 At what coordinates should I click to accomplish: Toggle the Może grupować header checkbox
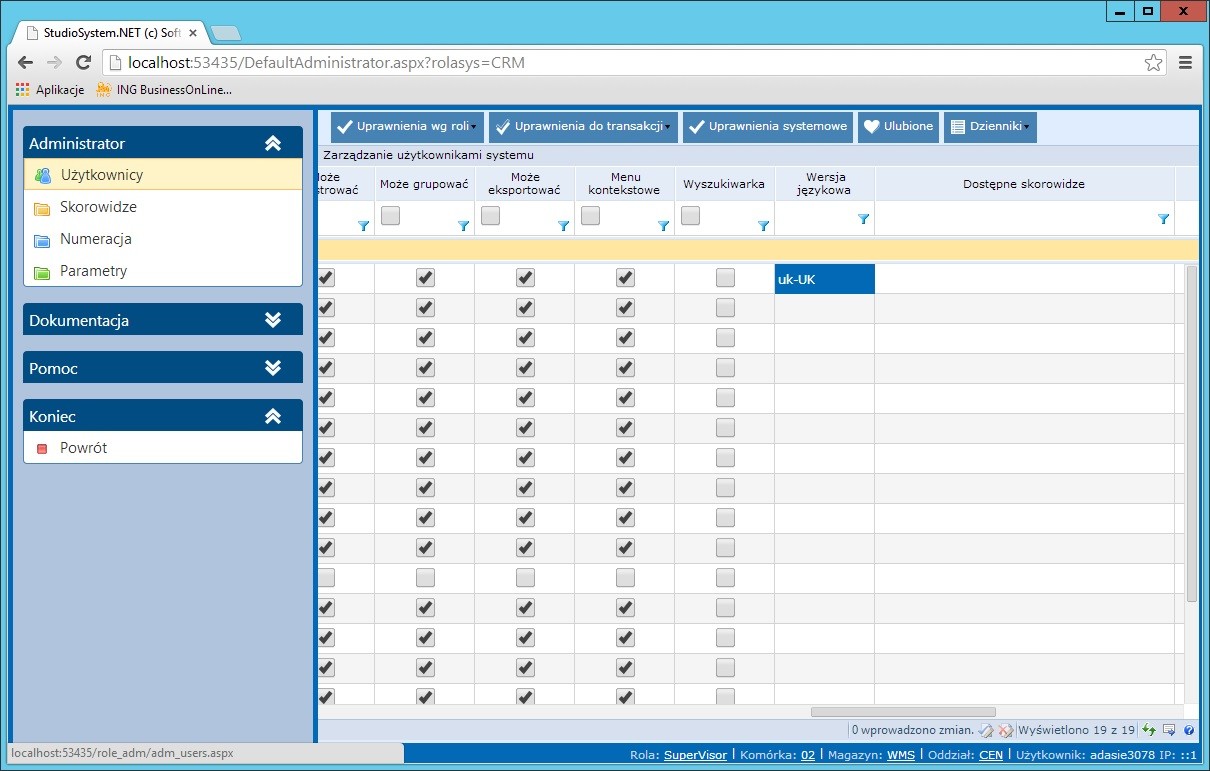click(389, 215)
